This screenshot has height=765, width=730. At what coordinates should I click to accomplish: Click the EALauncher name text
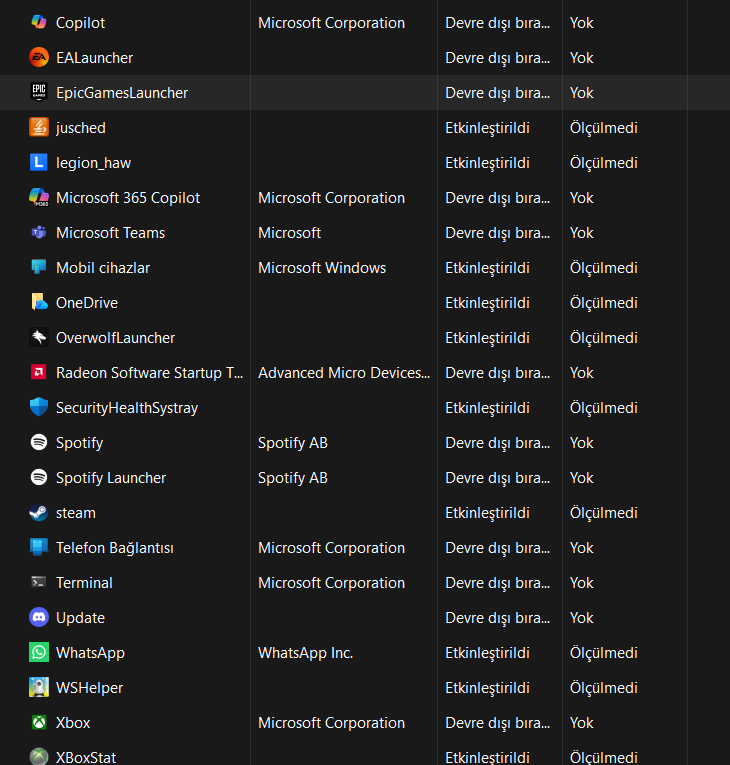click(95, 58)
